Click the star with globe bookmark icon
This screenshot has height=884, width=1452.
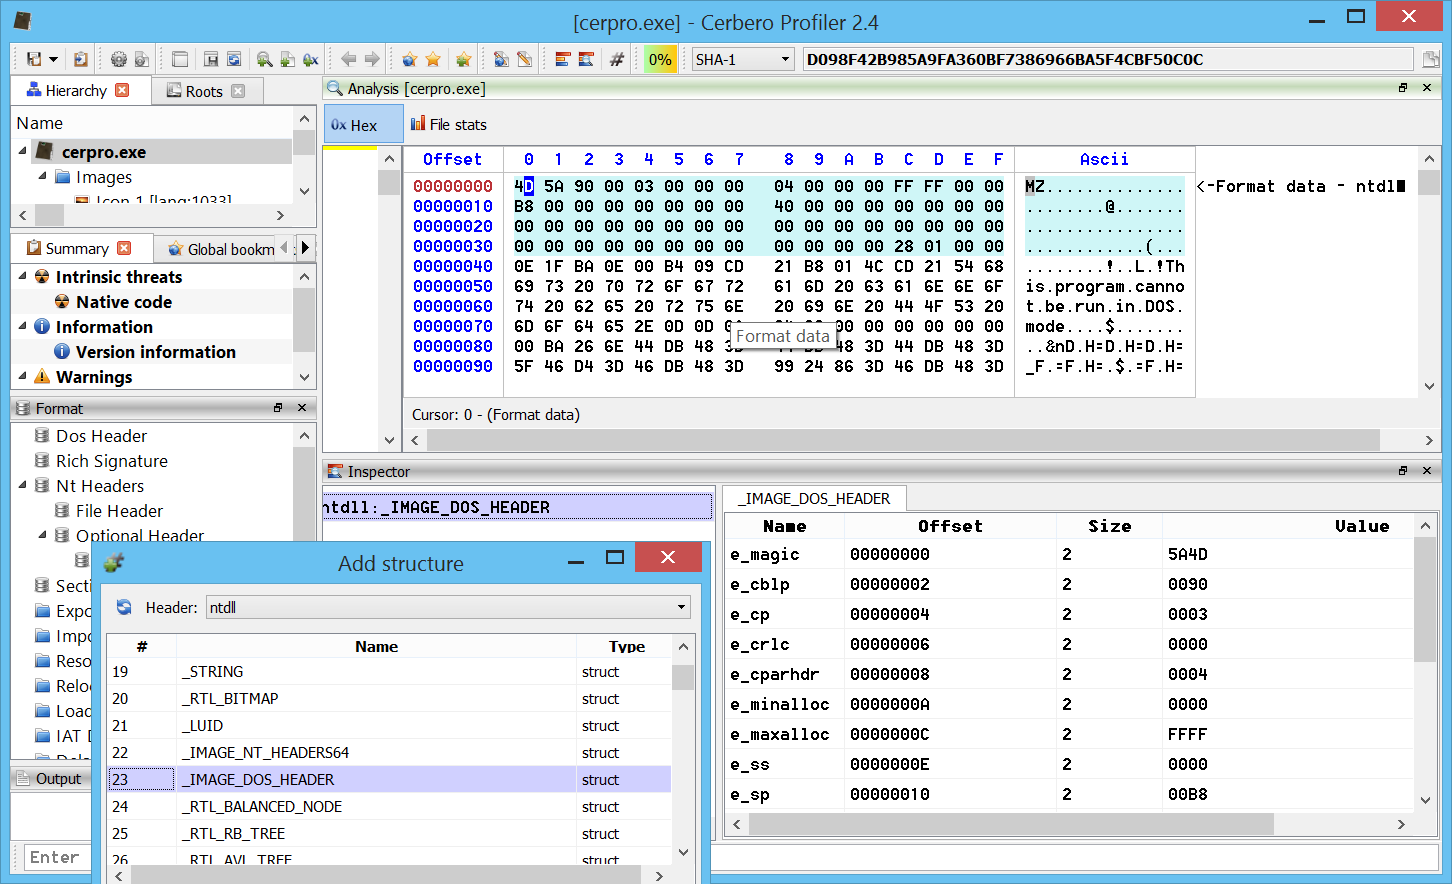(409, 59)
